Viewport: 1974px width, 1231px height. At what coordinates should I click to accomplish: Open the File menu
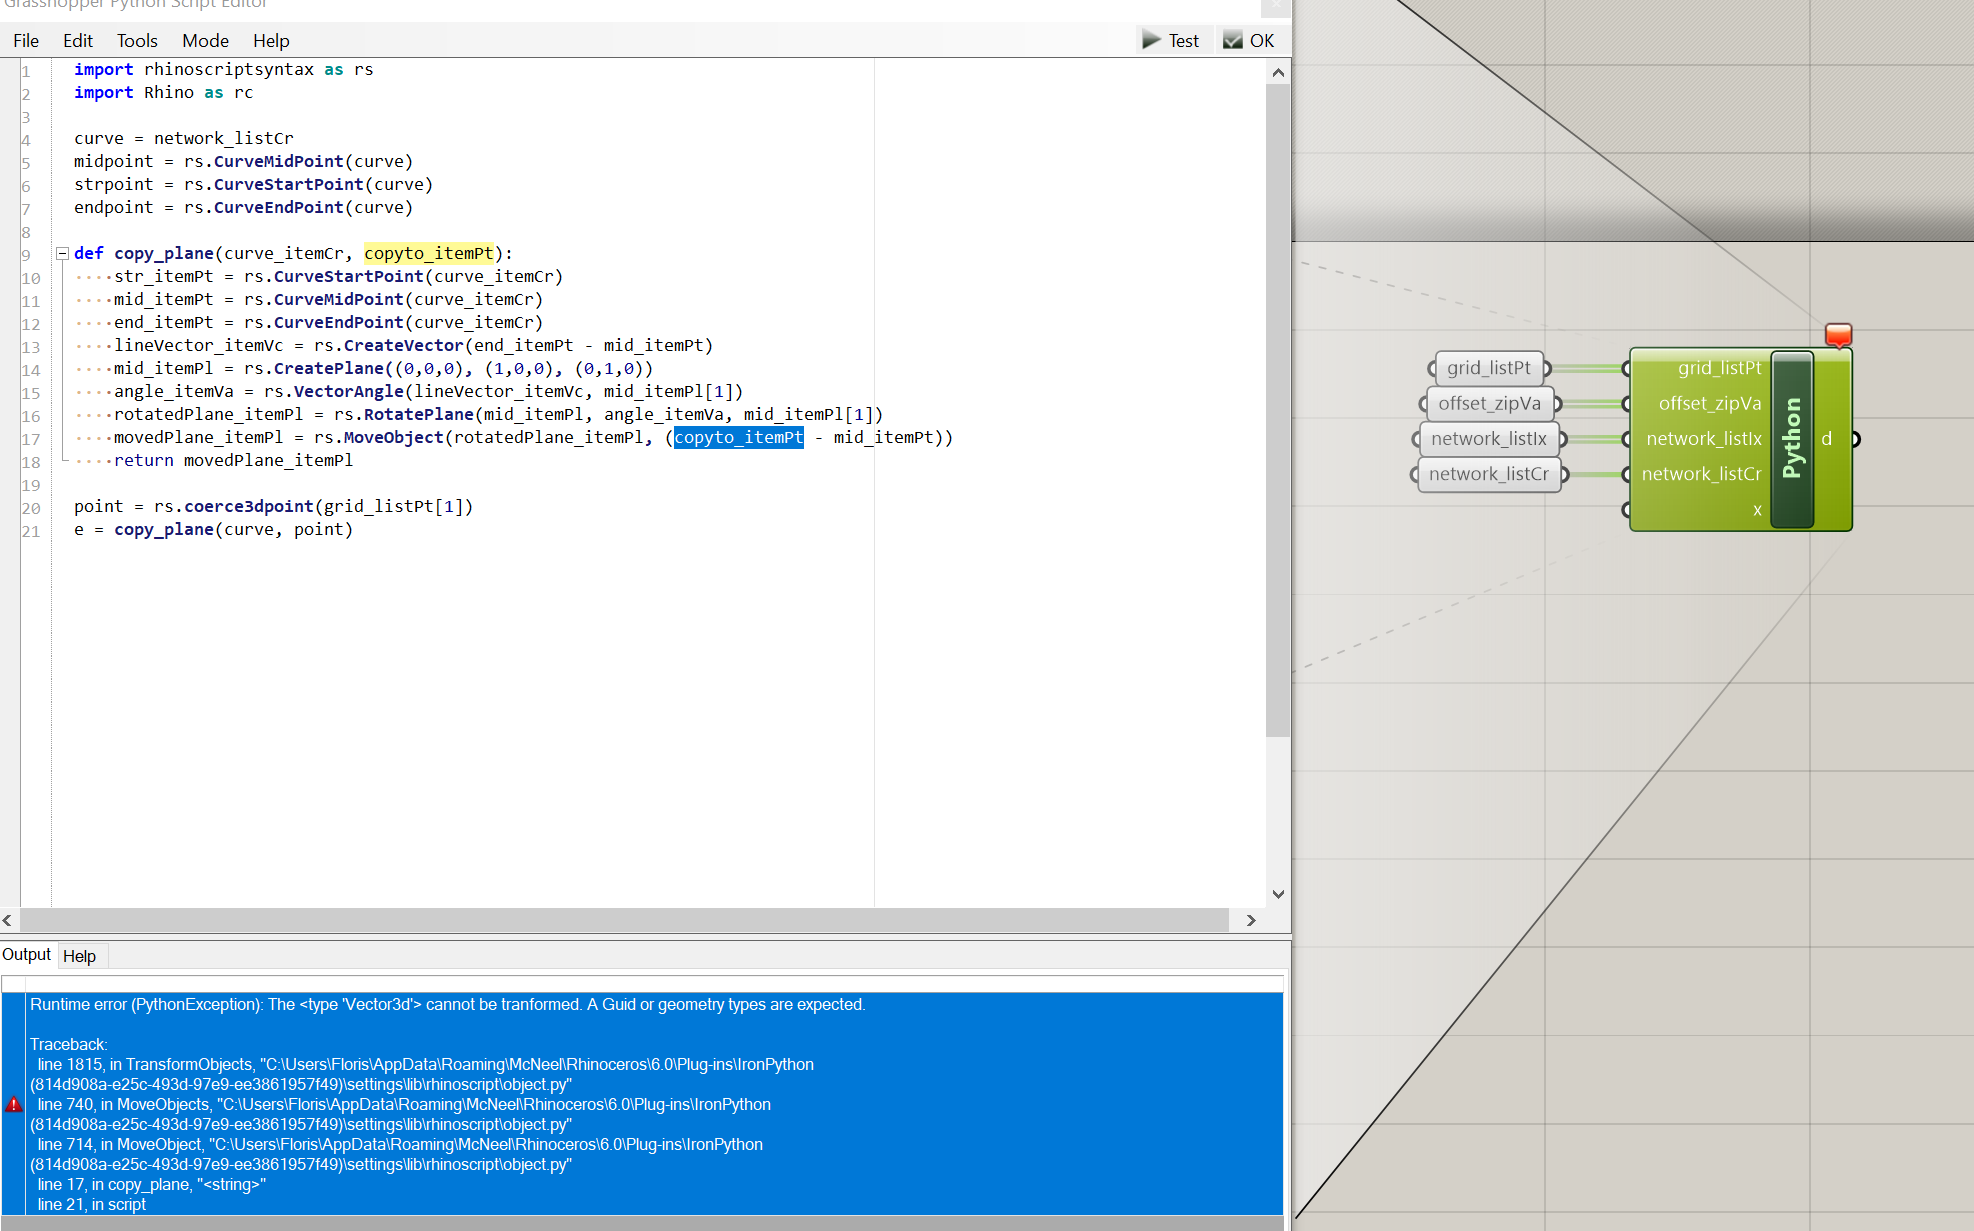[26, 41]
